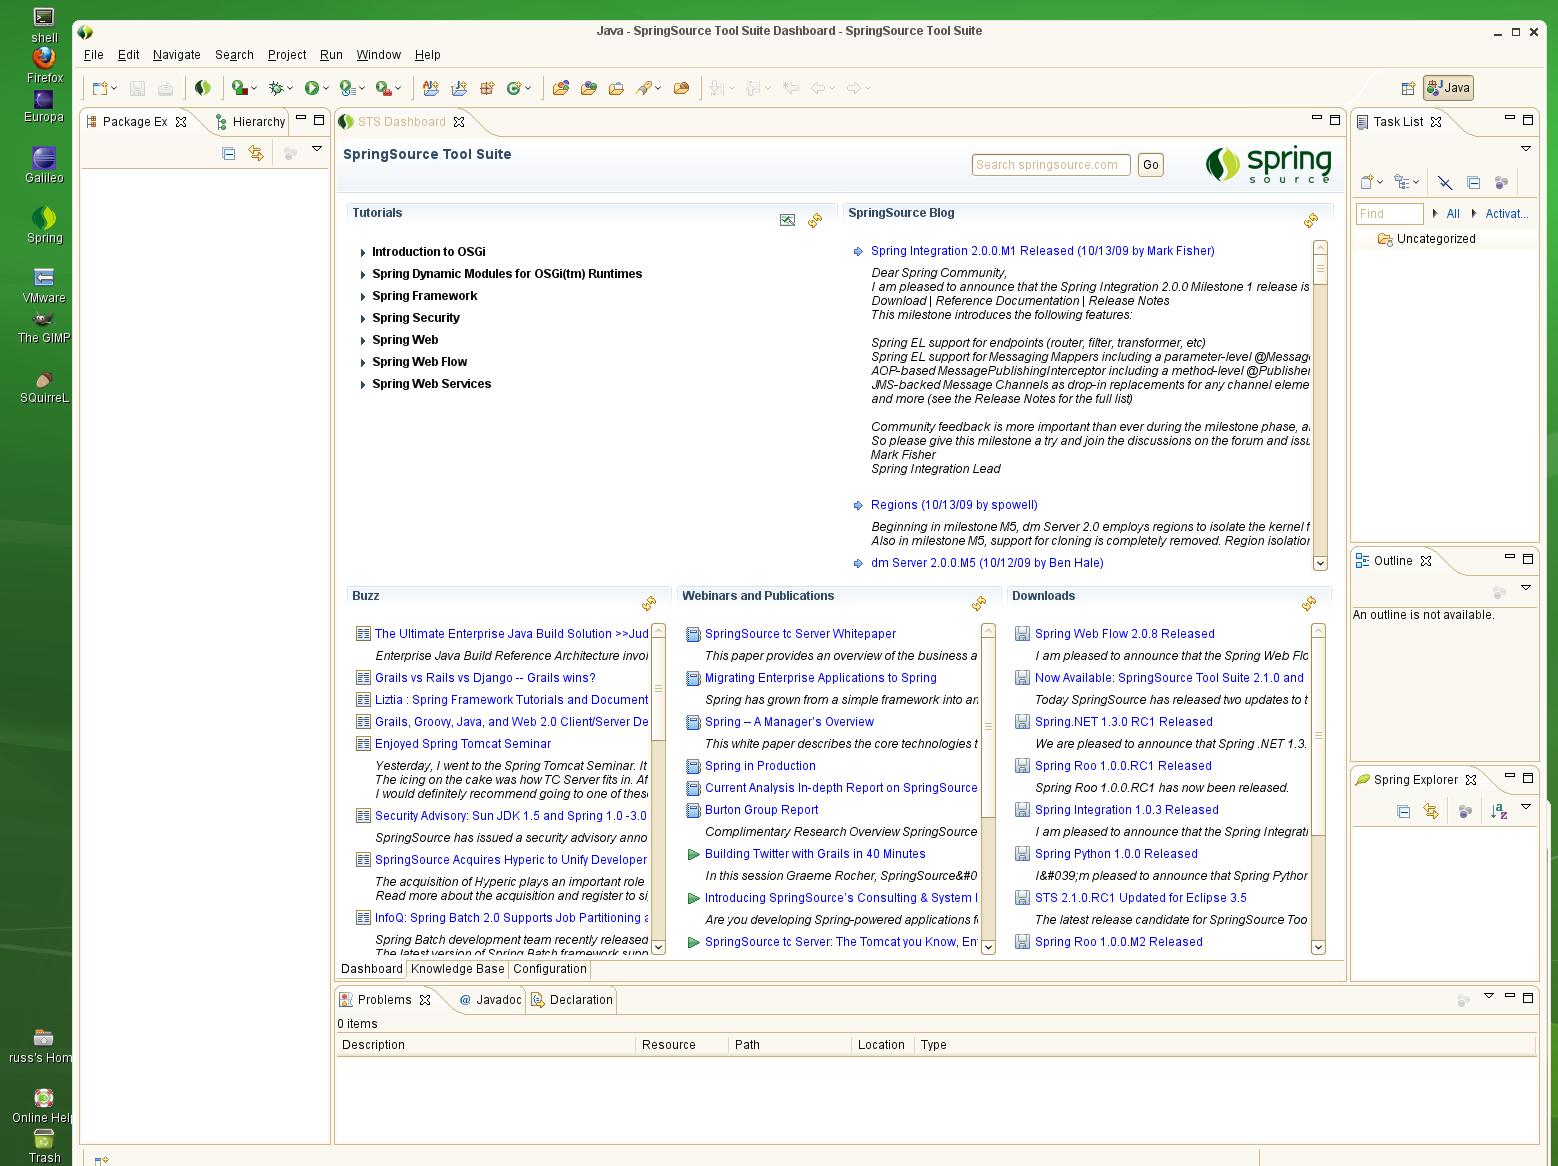Open the Project menu
This screenshot has height=1166, width=1558.
point(287,55)
